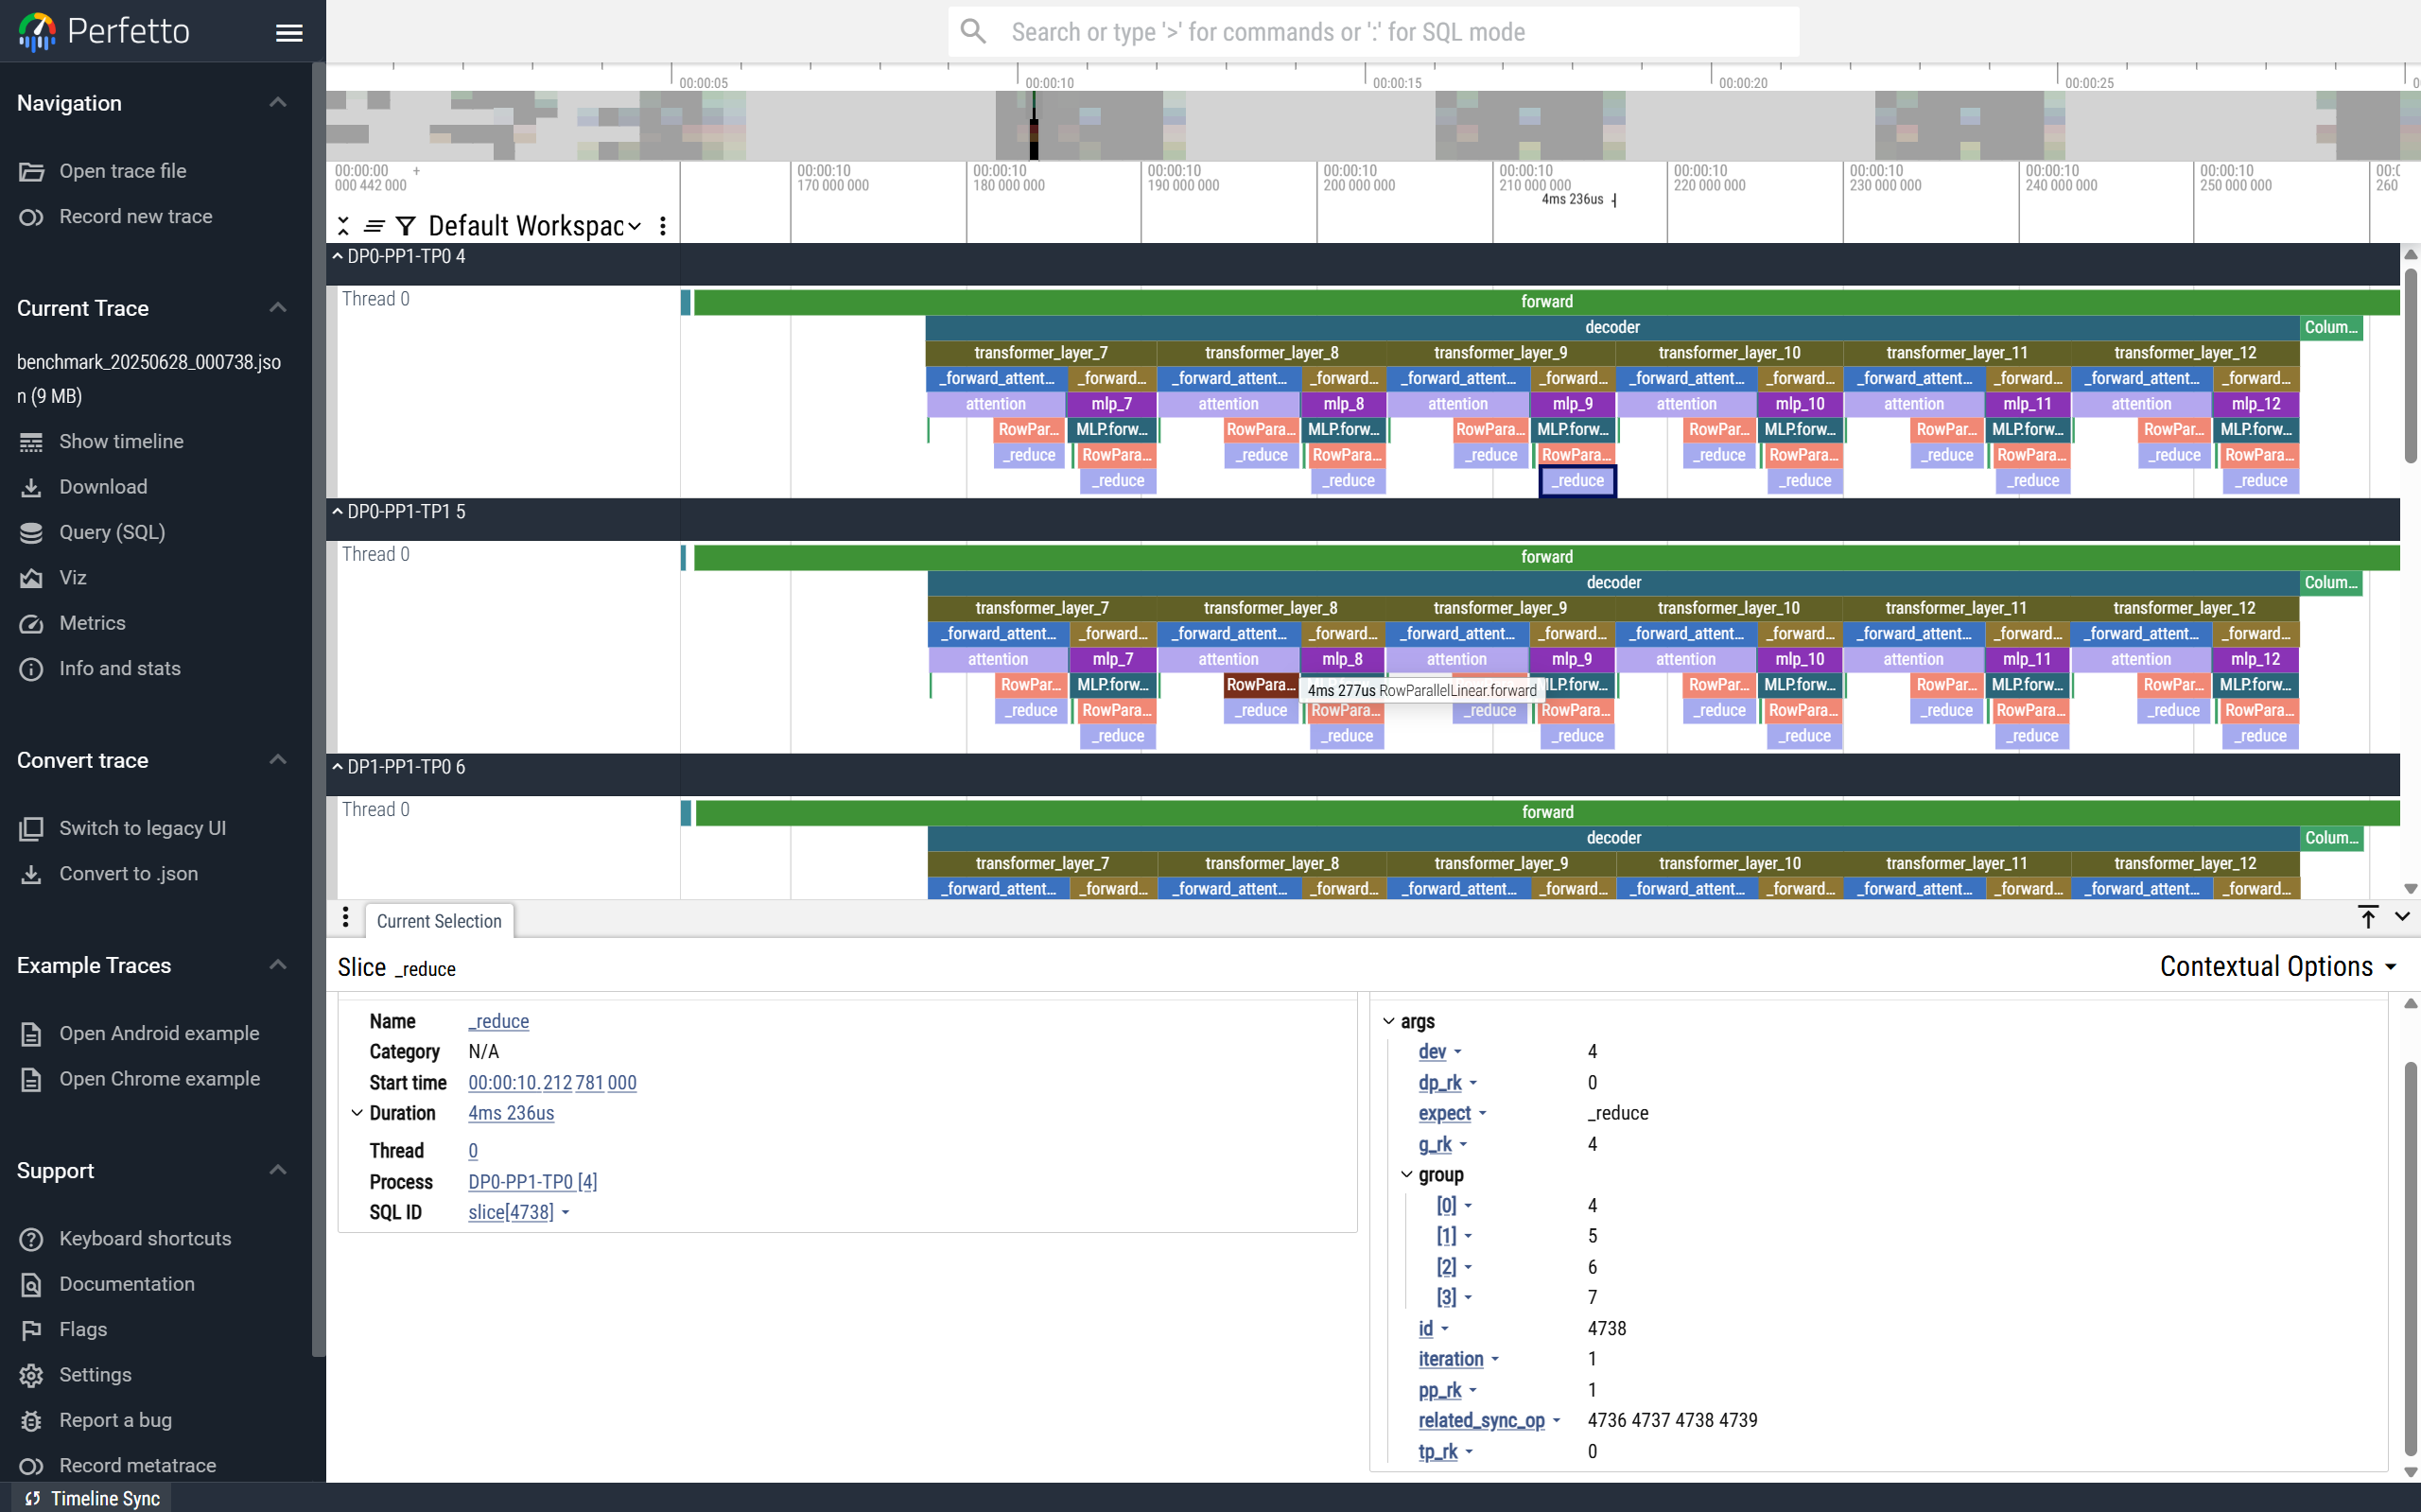
Task: Click the Query (SQL) icon in the sidebar
Action: 31,532
